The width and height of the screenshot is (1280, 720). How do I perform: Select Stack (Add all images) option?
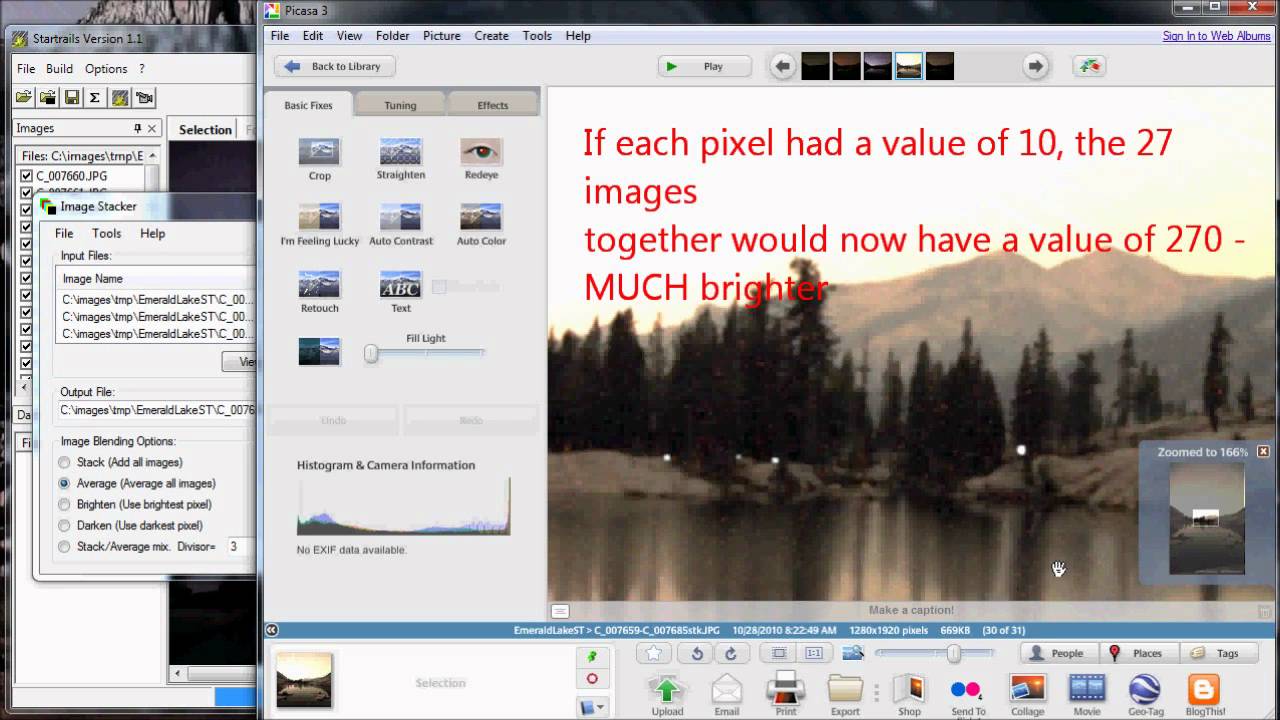(65, 462)
